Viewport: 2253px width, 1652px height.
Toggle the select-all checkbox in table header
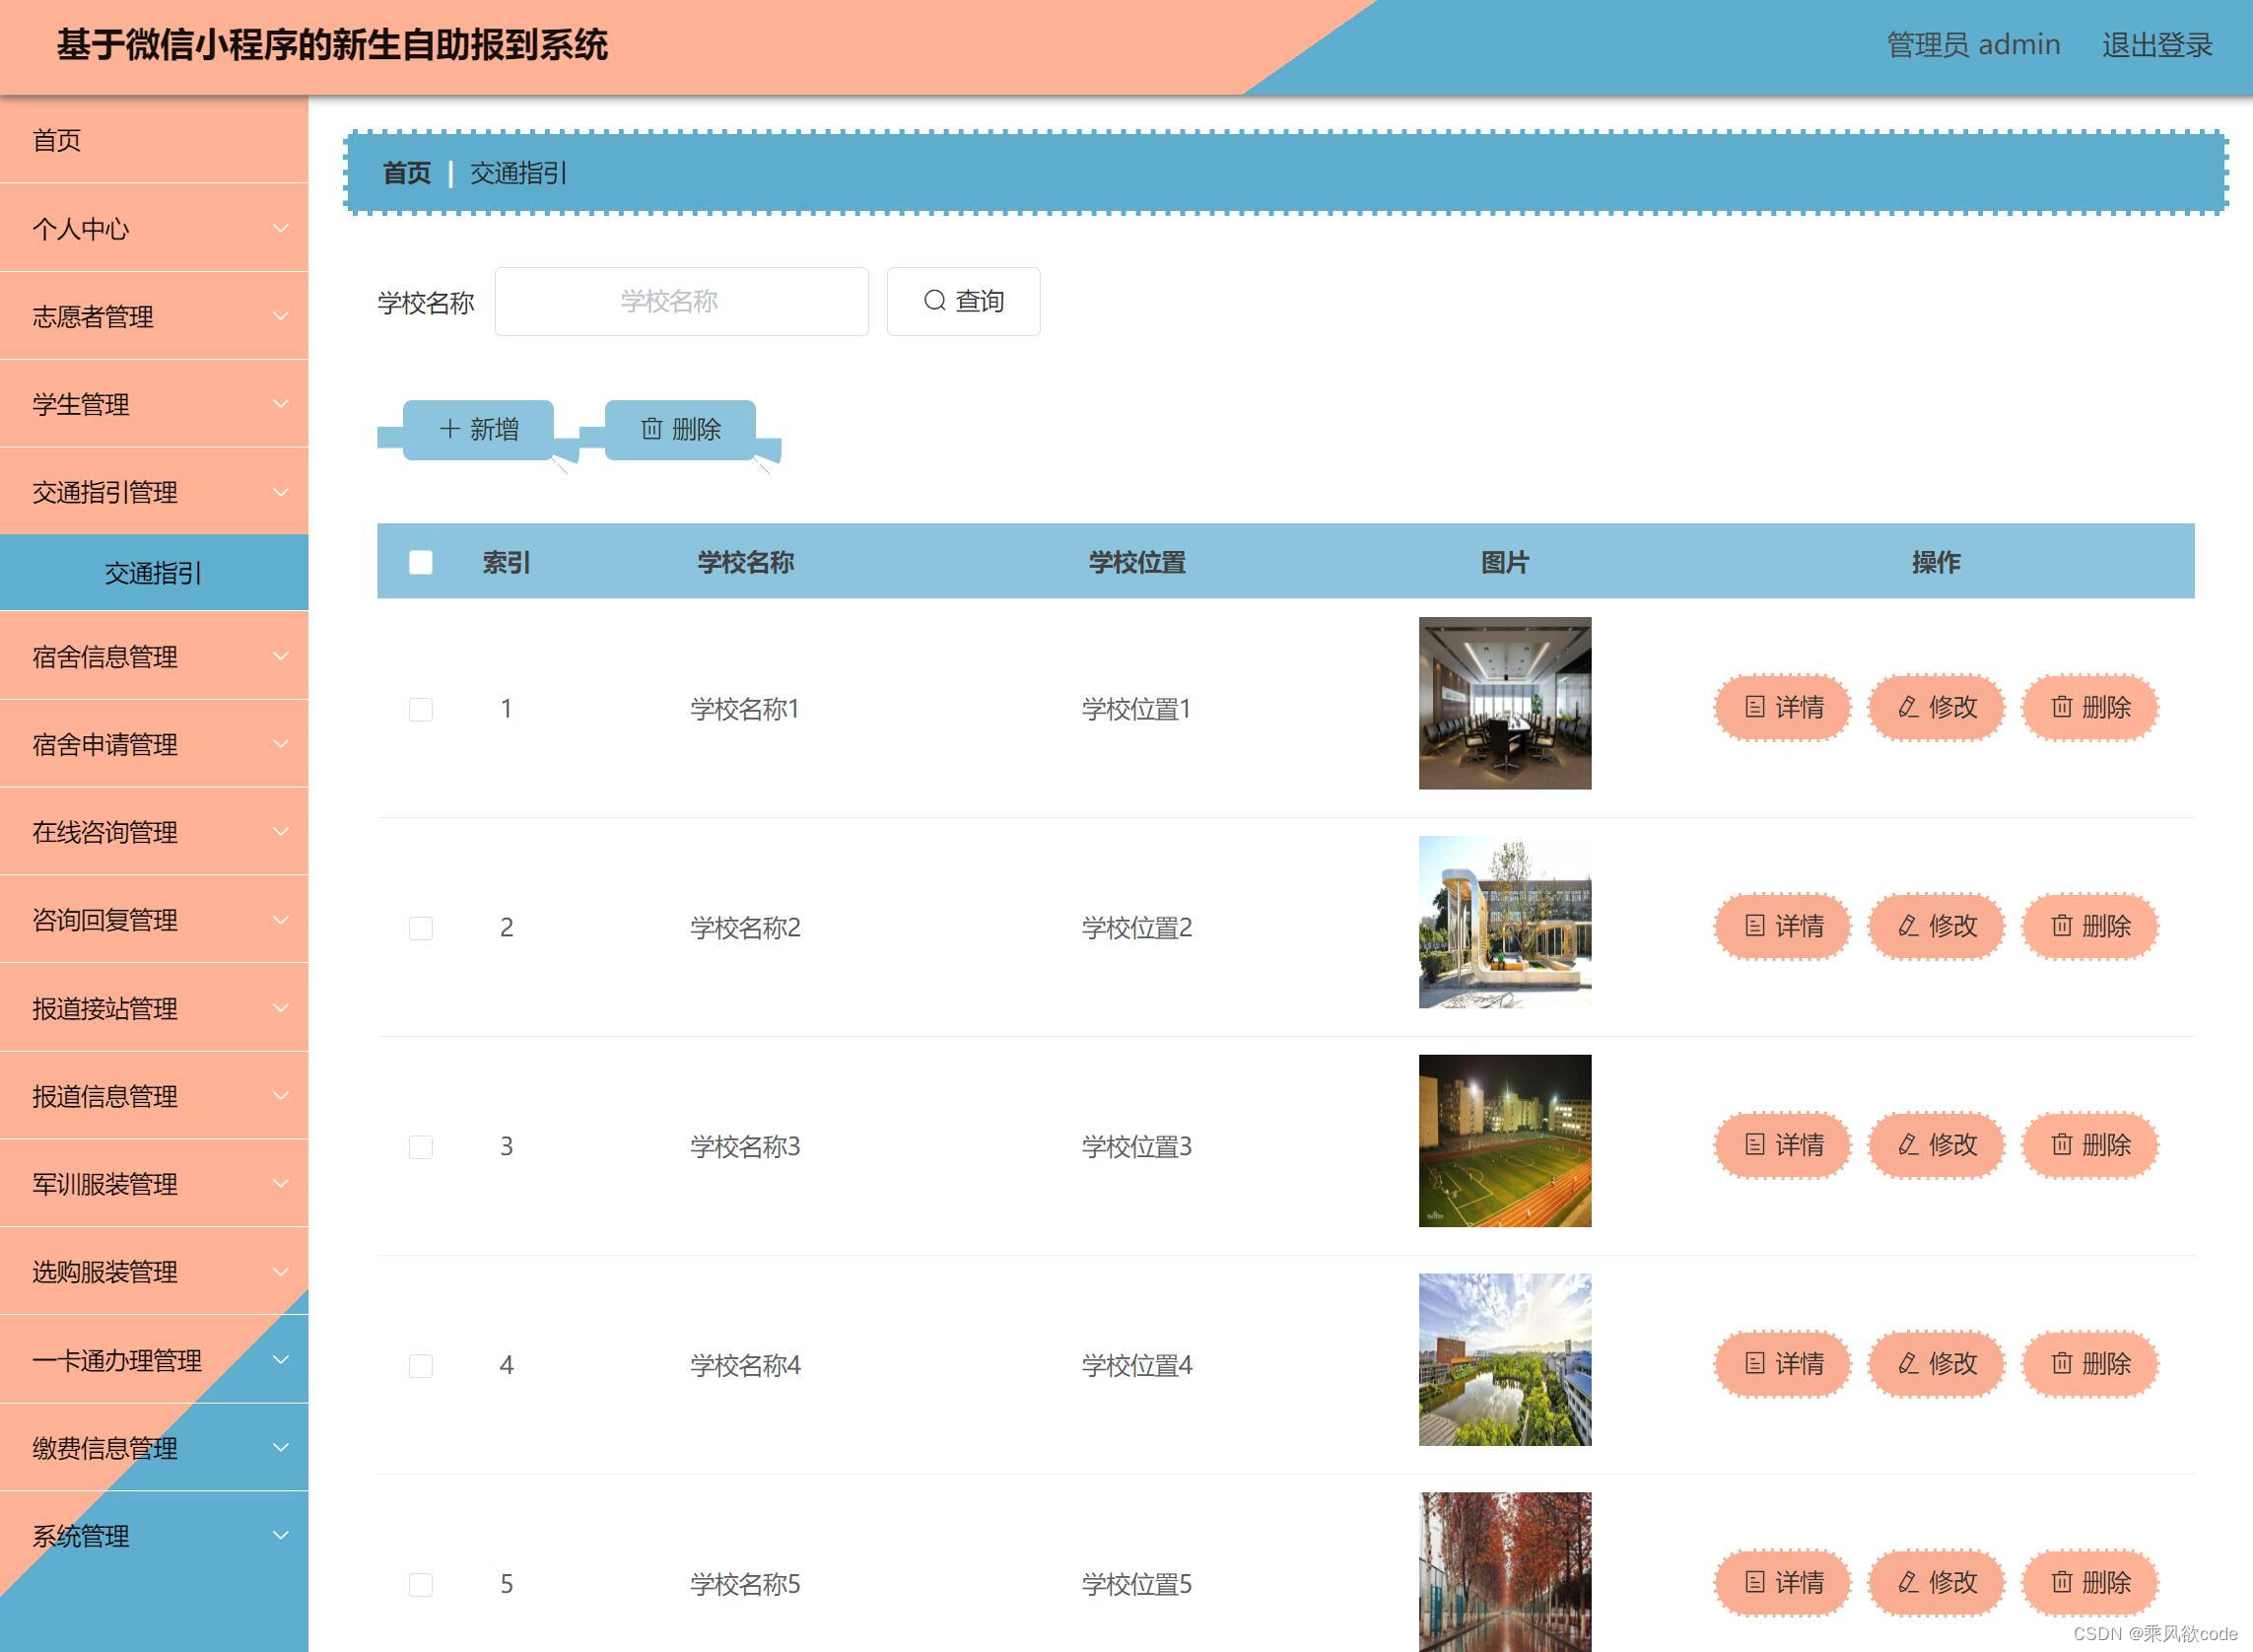coord(421,562)
